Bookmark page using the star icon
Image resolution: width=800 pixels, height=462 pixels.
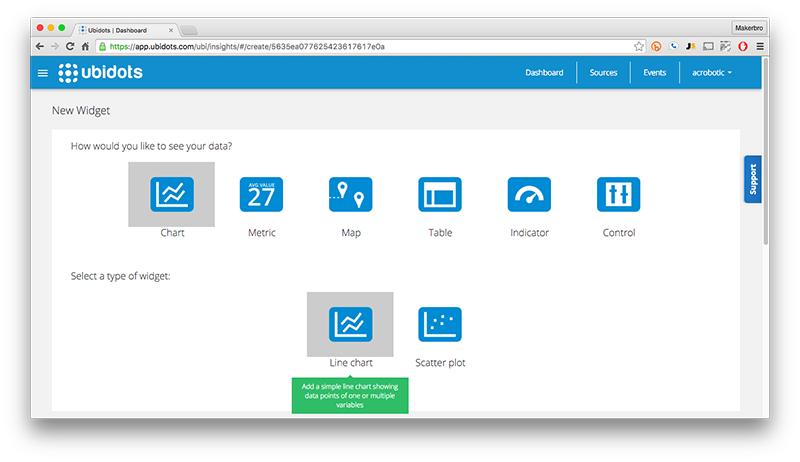[639, 46]
